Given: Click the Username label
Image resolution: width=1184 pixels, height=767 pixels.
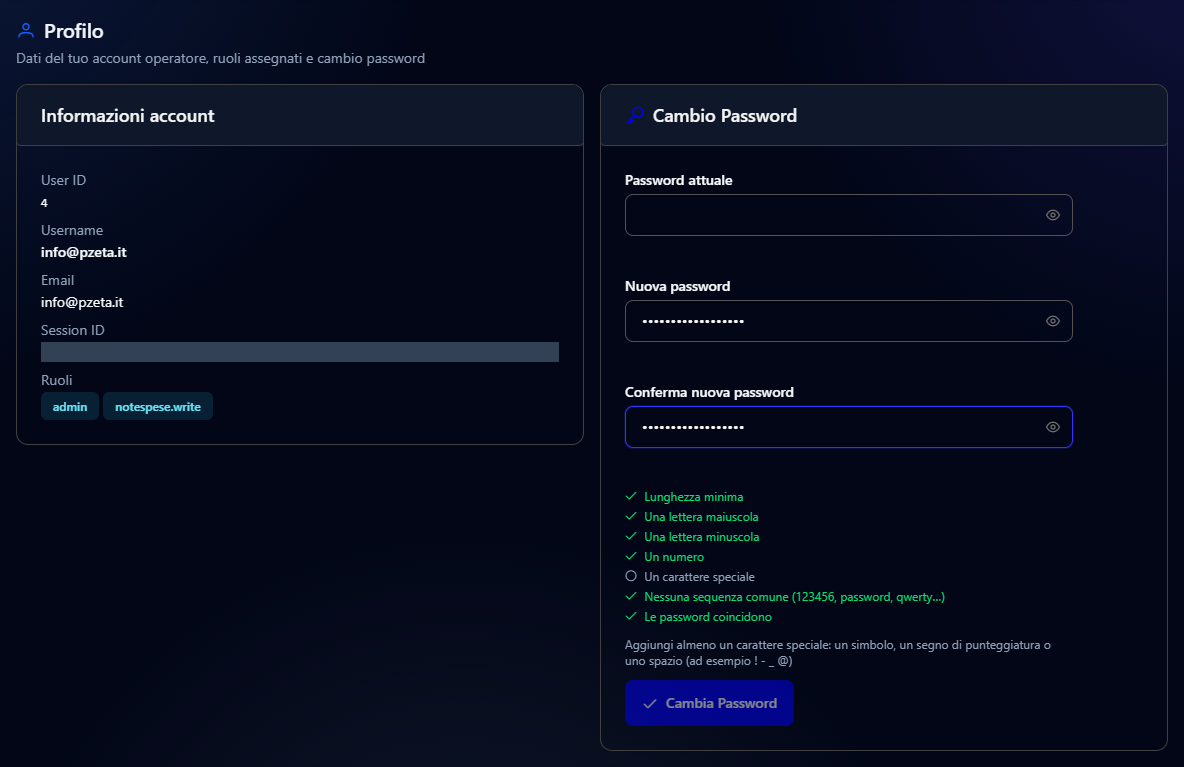Looking at the screenshot, I should (x=72, y=230).
